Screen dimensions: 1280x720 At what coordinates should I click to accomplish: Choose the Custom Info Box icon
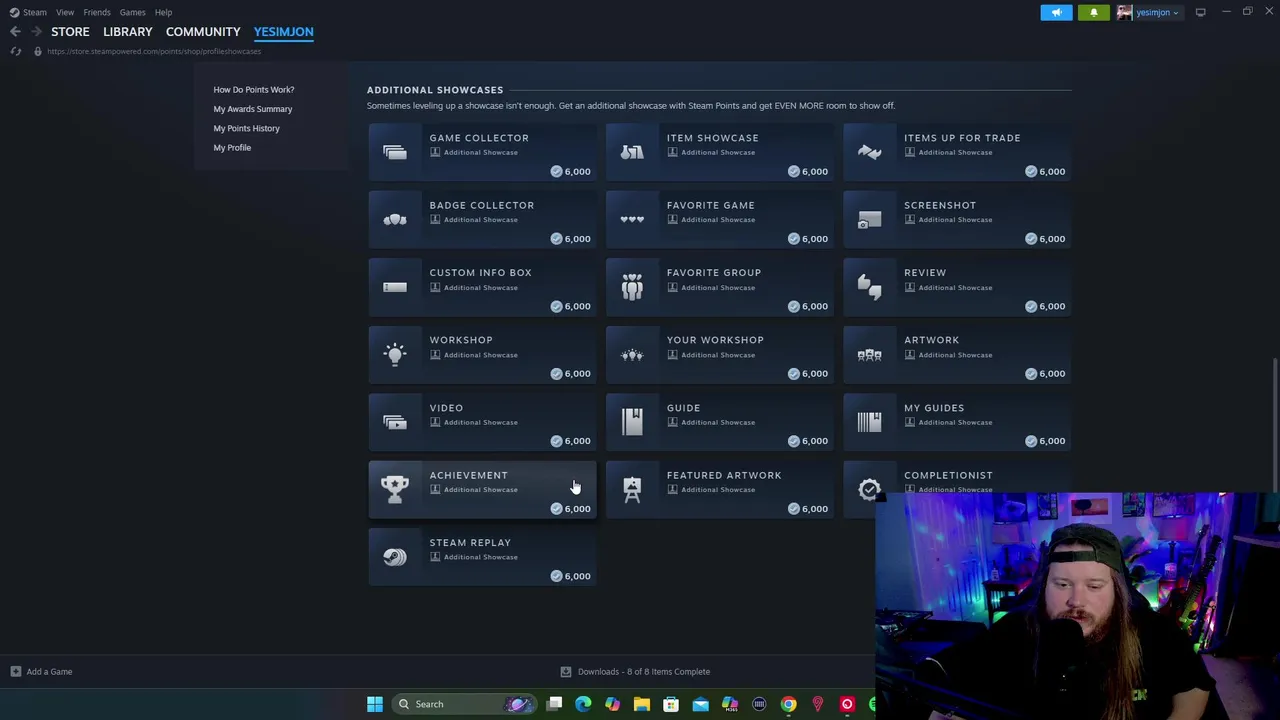[x=395, y=287]
